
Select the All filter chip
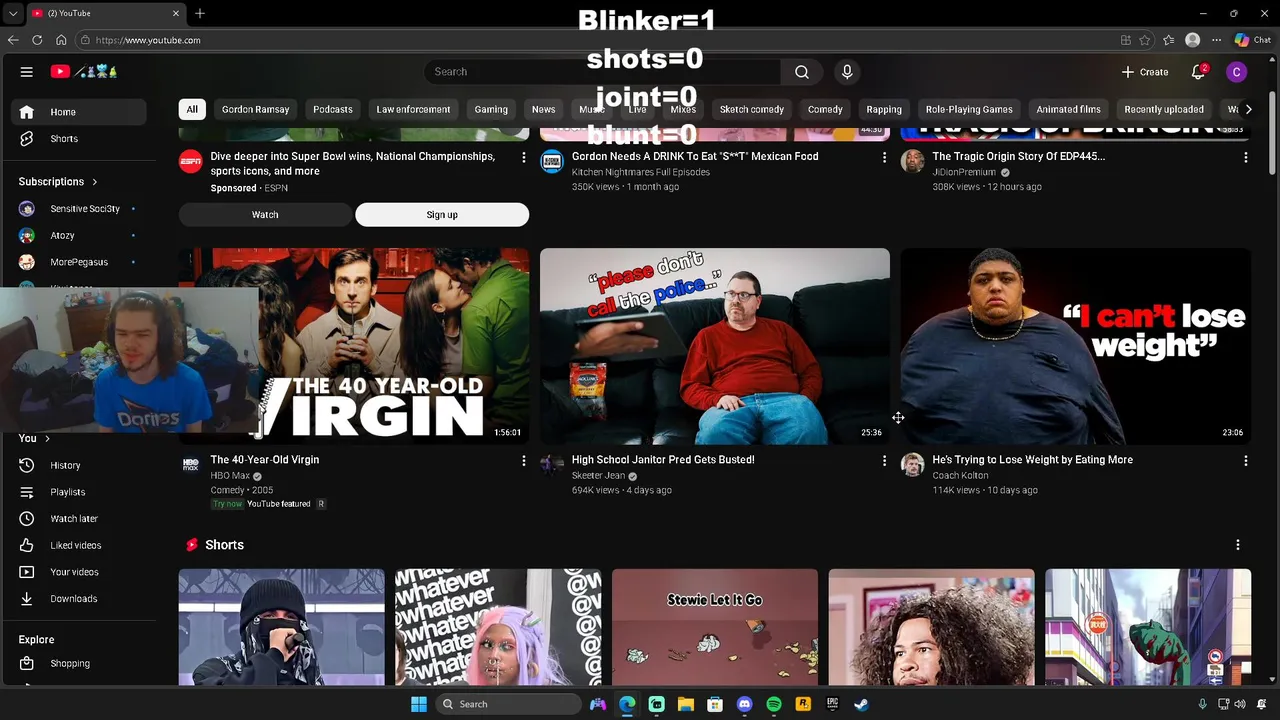191,109
